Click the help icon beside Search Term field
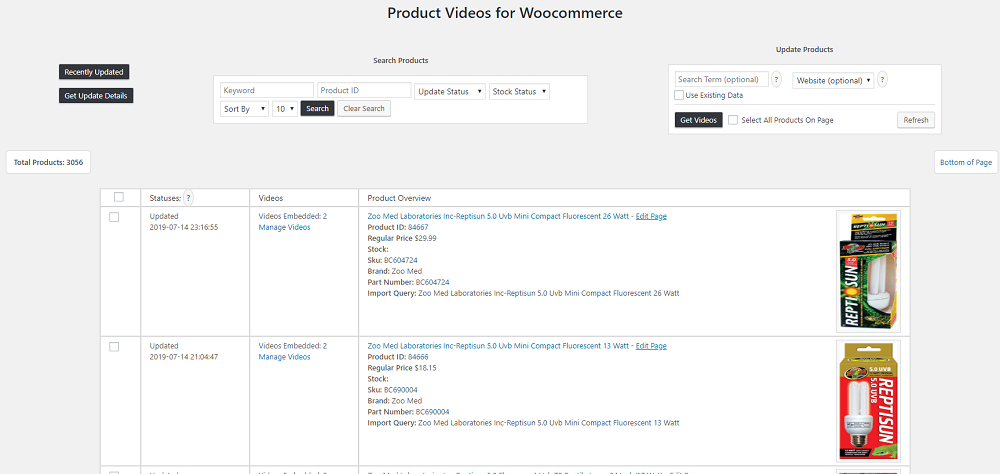 777,80
